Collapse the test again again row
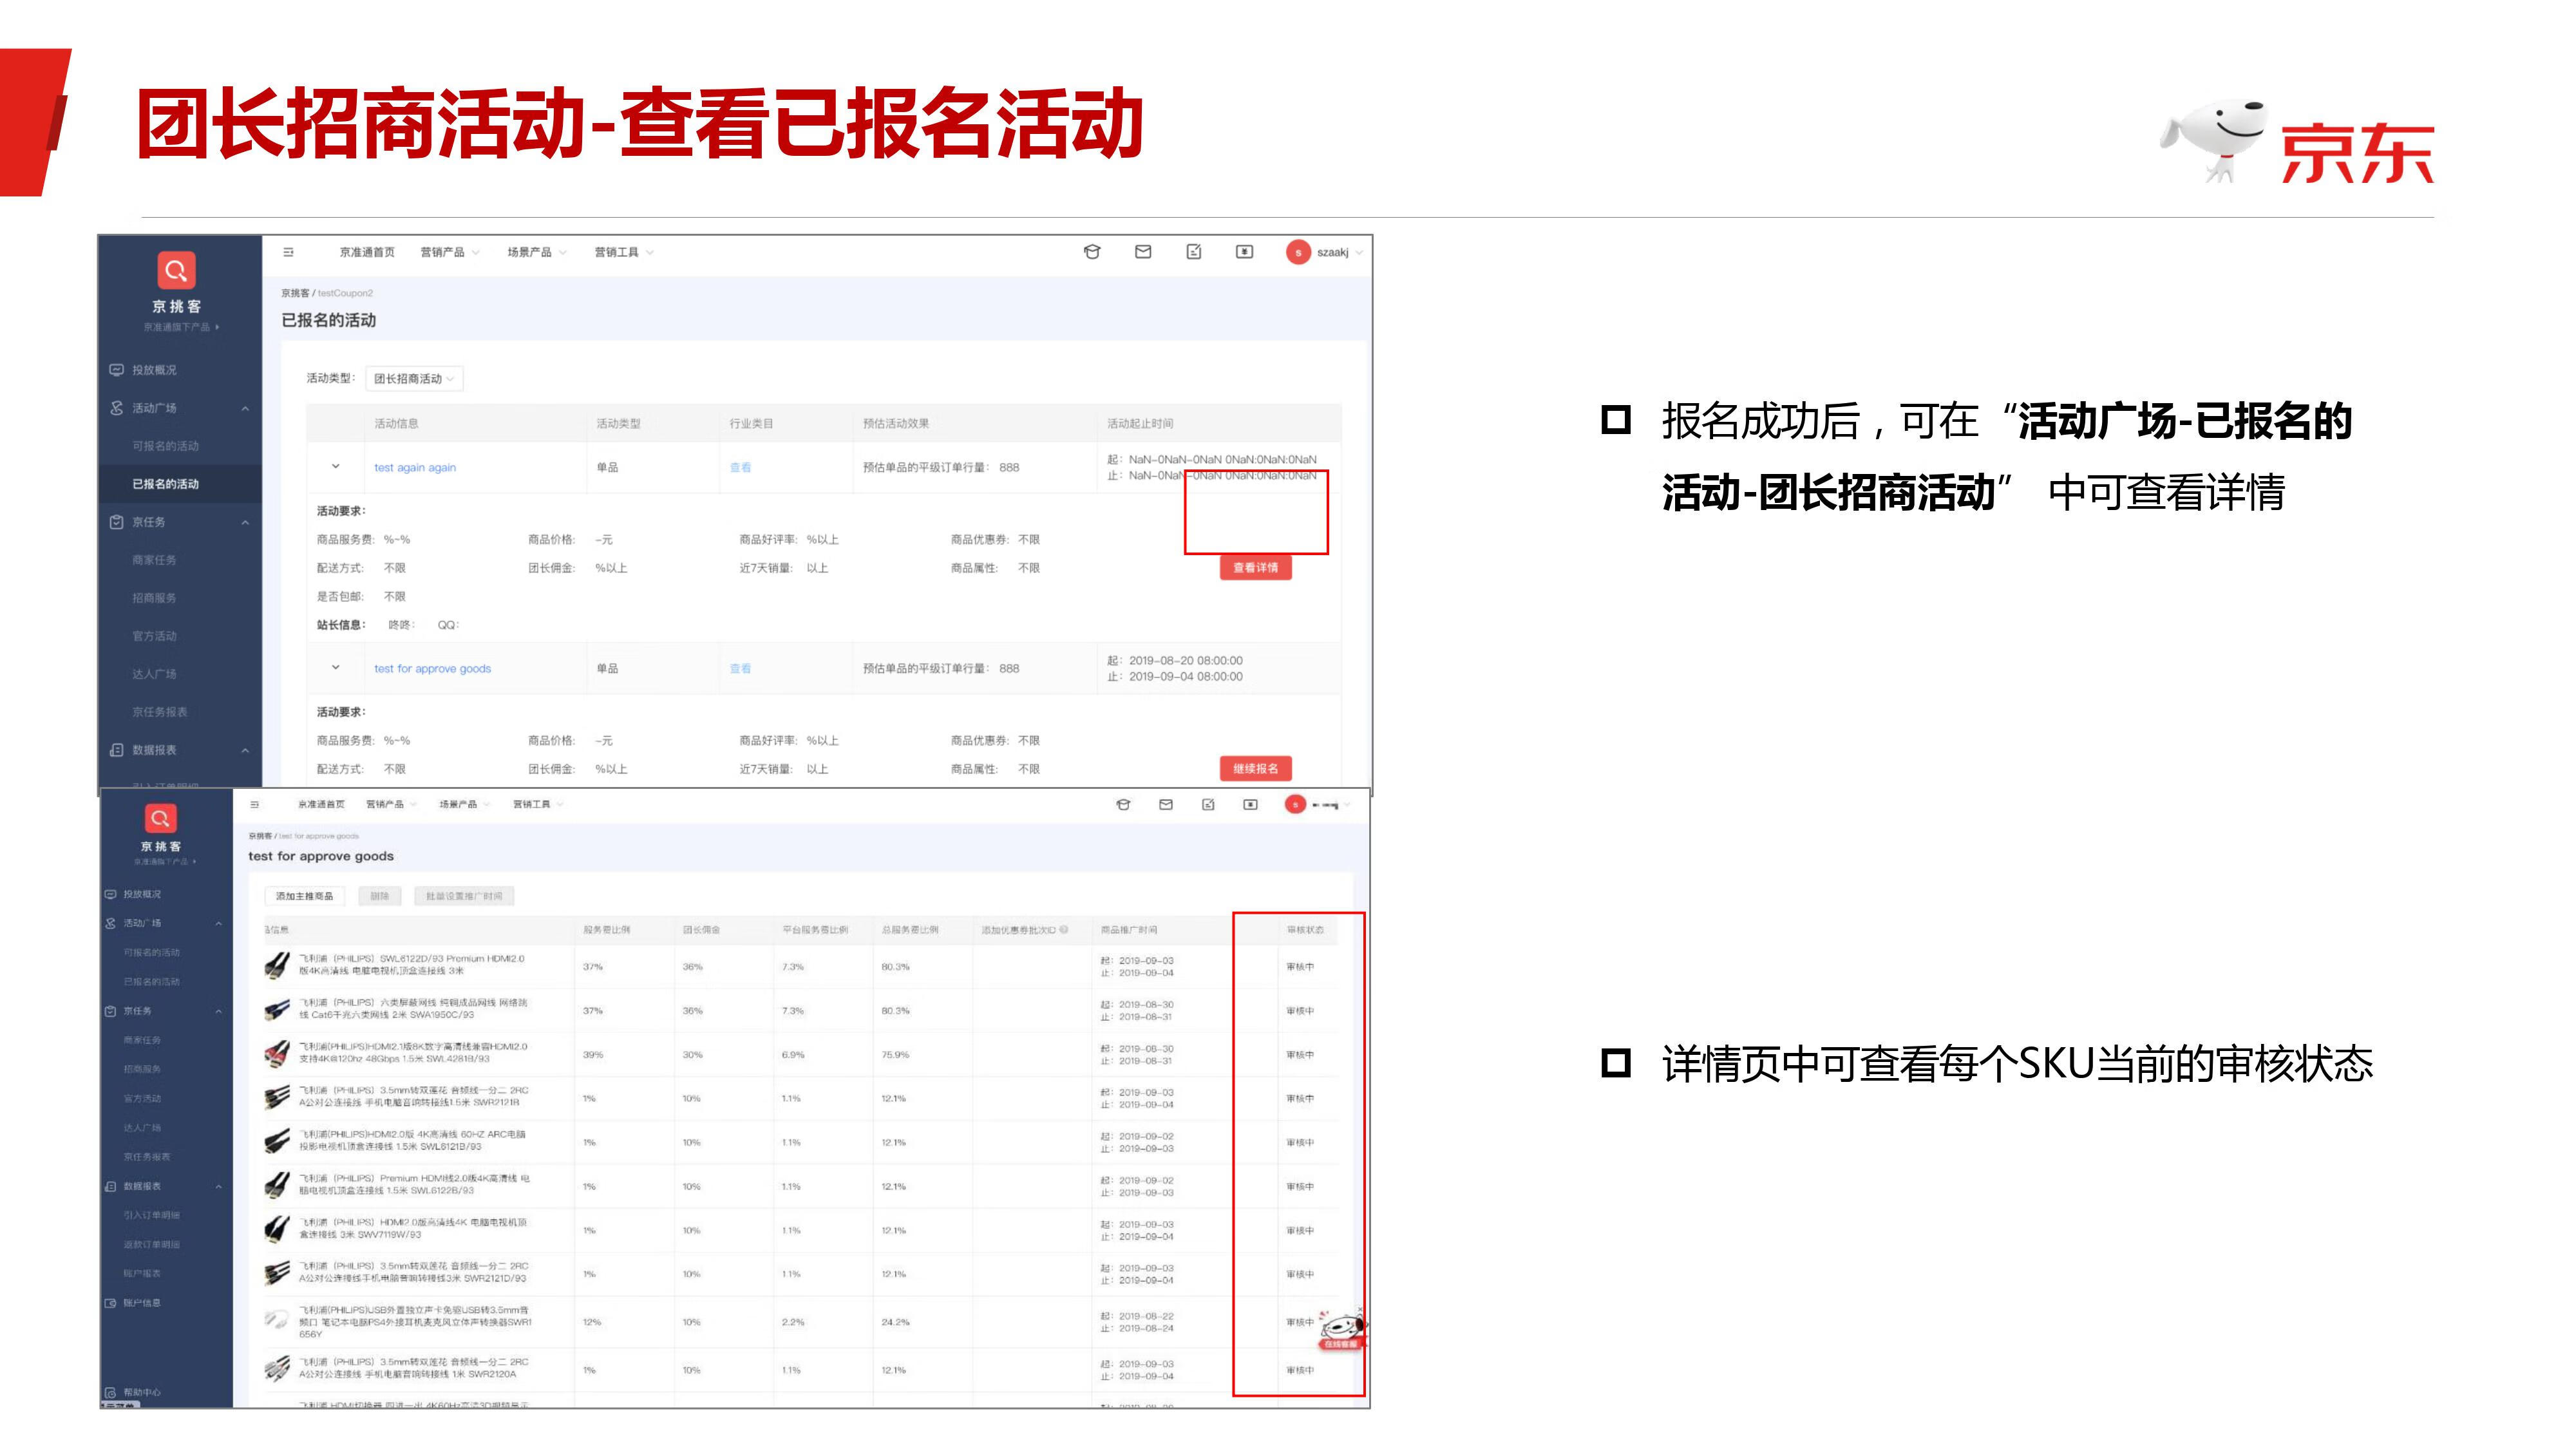 [x=336, y=466]
